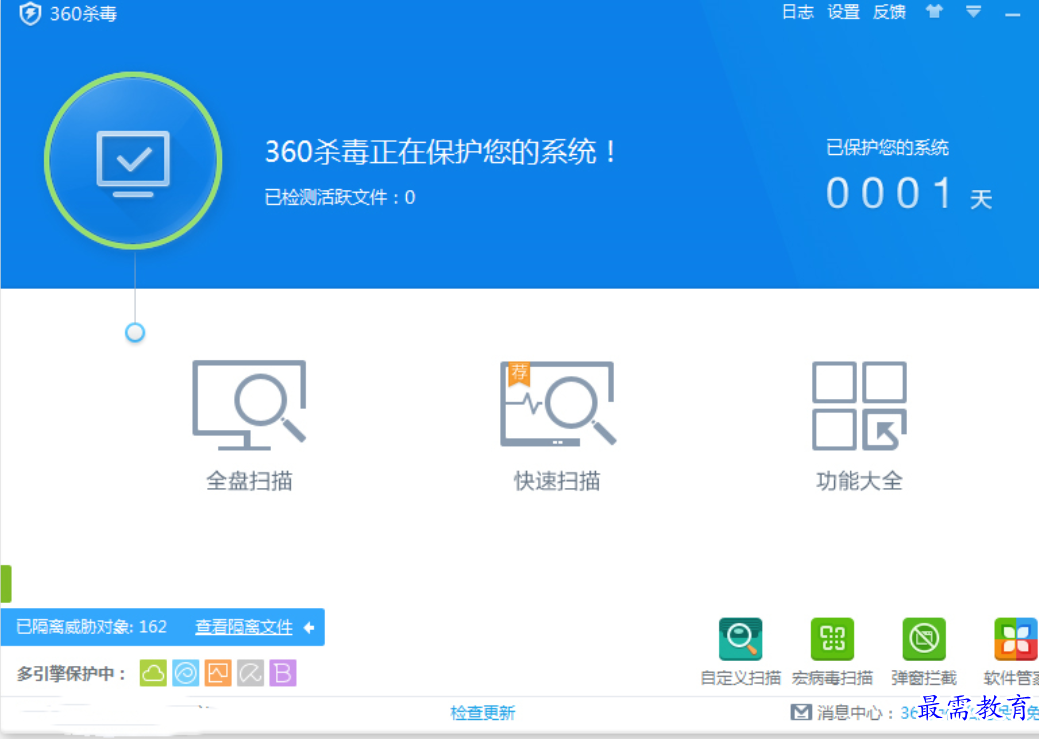
Task: Click the 0001 天 protected days counter
Action: 908,194
